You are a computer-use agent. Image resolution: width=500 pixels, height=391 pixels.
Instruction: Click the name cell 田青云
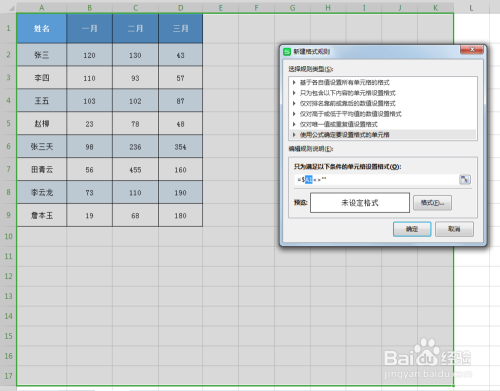(42, 170)
